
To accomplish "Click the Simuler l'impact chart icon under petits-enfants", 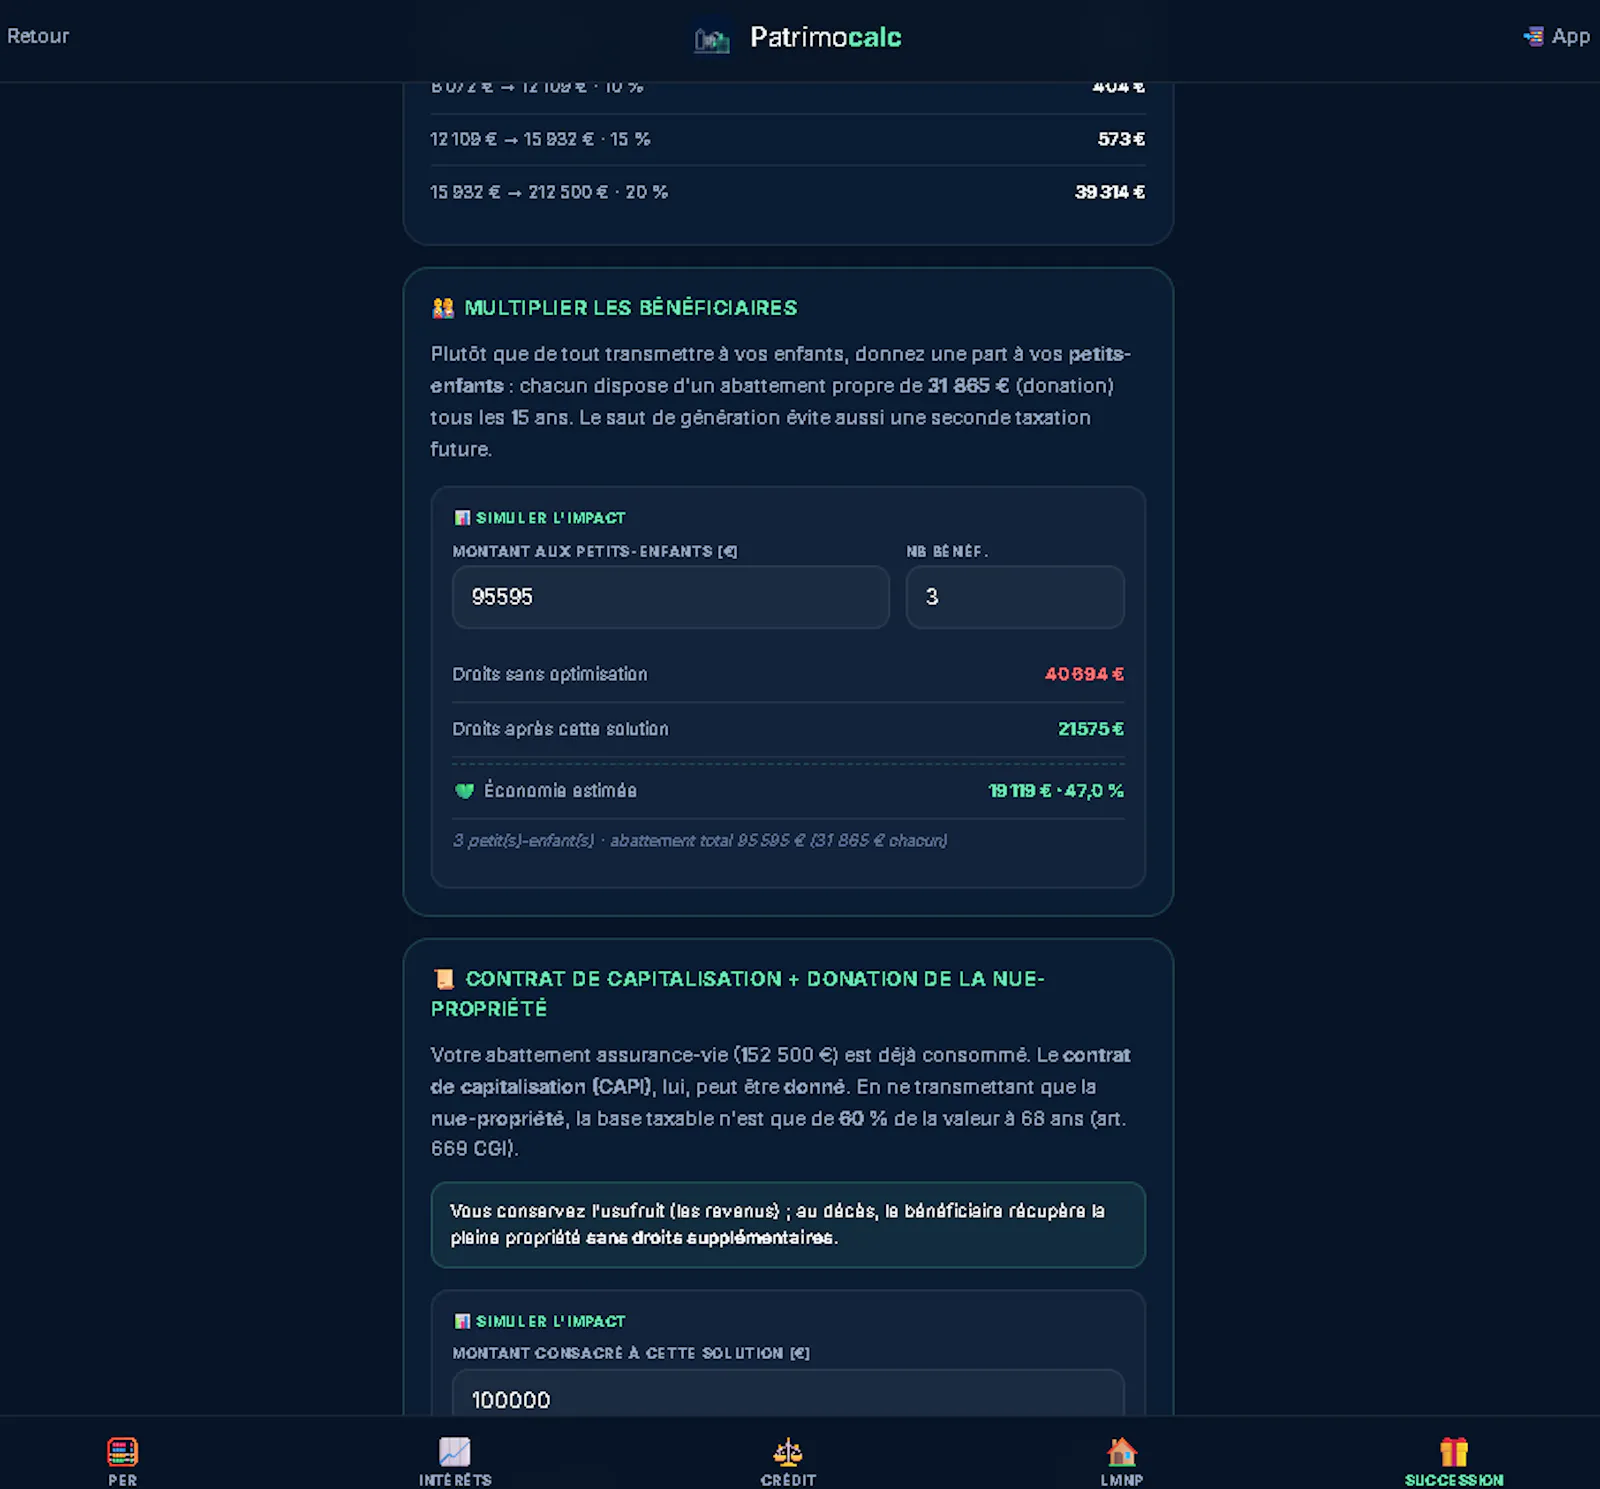I will 462,518.
